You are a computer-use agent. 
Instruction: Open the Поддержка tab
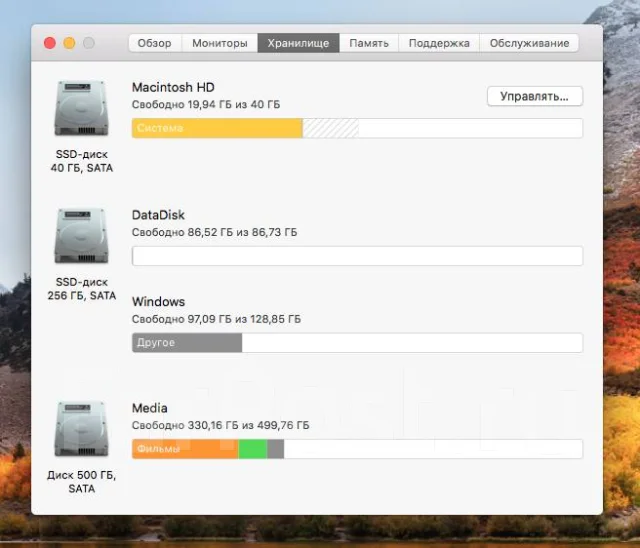439,43
